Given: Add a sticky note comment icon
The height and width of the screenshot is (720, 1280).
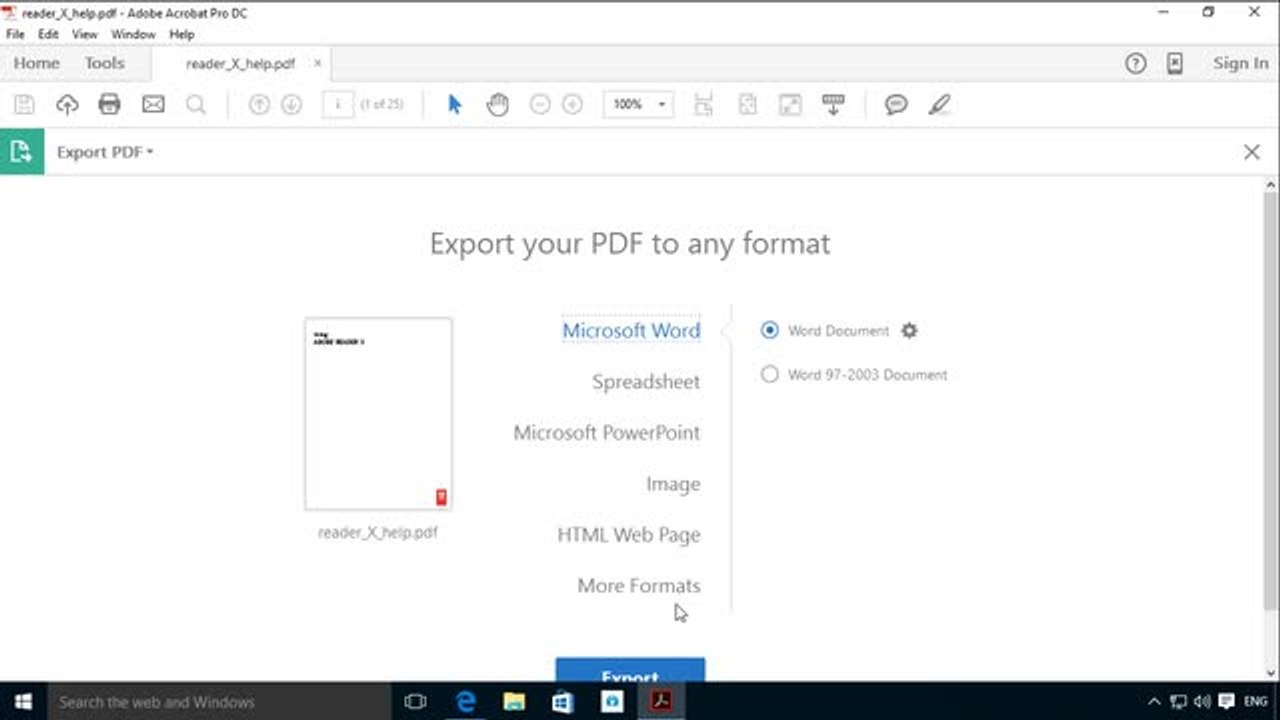Looking at the screenshot, I should pos(896,104).
